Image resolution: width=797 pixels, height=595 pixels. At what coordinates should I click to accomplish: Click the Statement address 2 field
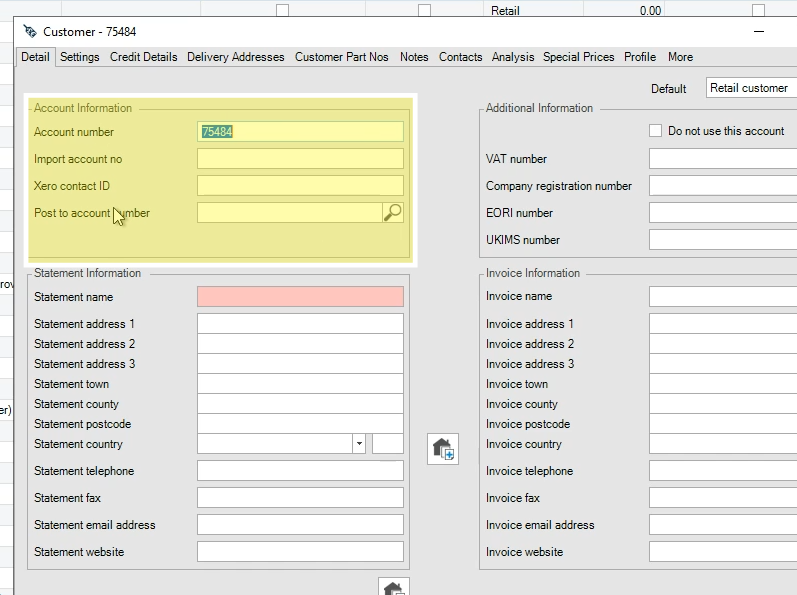[300, 343]
